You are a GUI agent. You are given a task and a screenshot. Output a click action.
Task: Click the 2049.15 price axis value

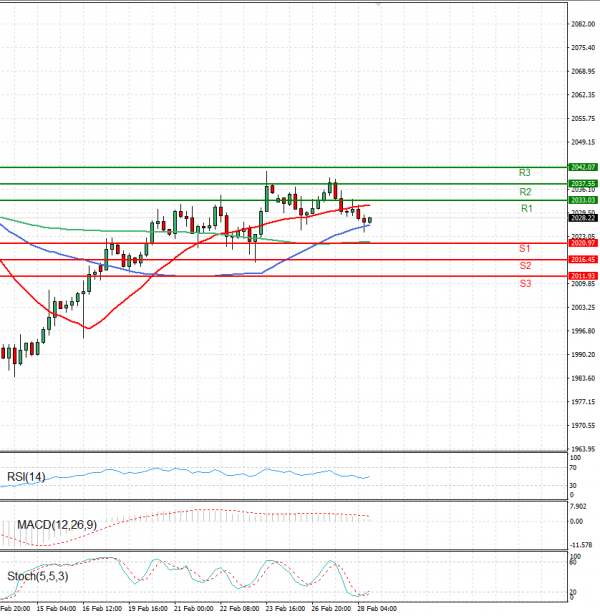tap(583, 142)
